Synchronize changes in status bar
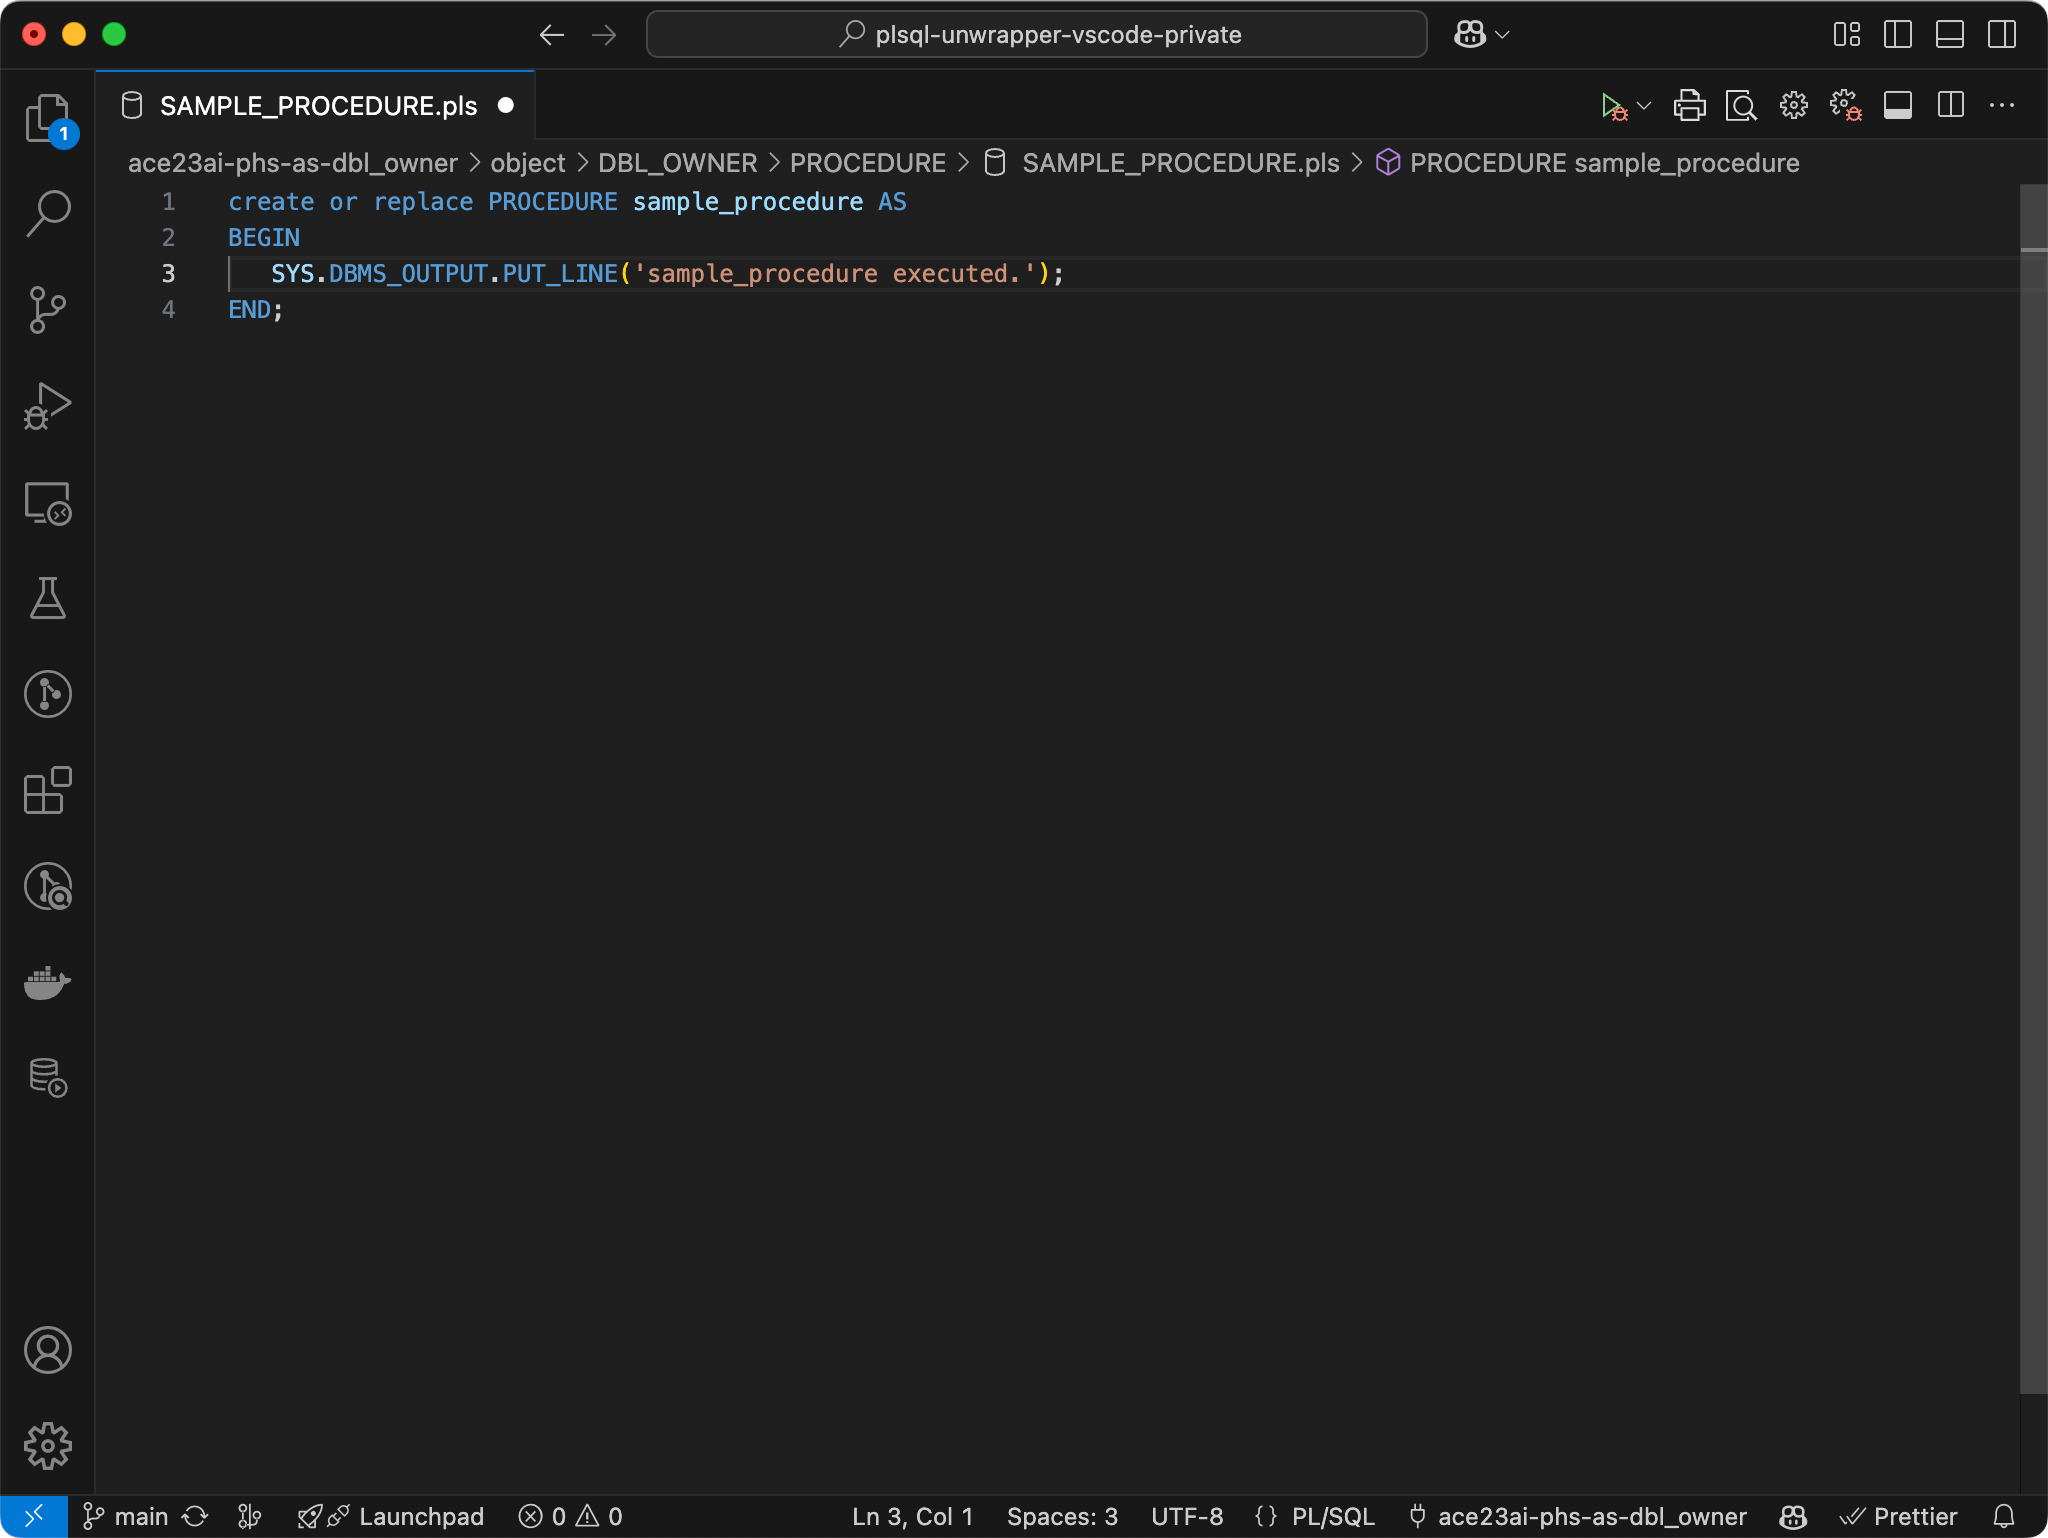Image resolution: width=2048 pixels, height=1538 pixels. [x=195, y=1516]
